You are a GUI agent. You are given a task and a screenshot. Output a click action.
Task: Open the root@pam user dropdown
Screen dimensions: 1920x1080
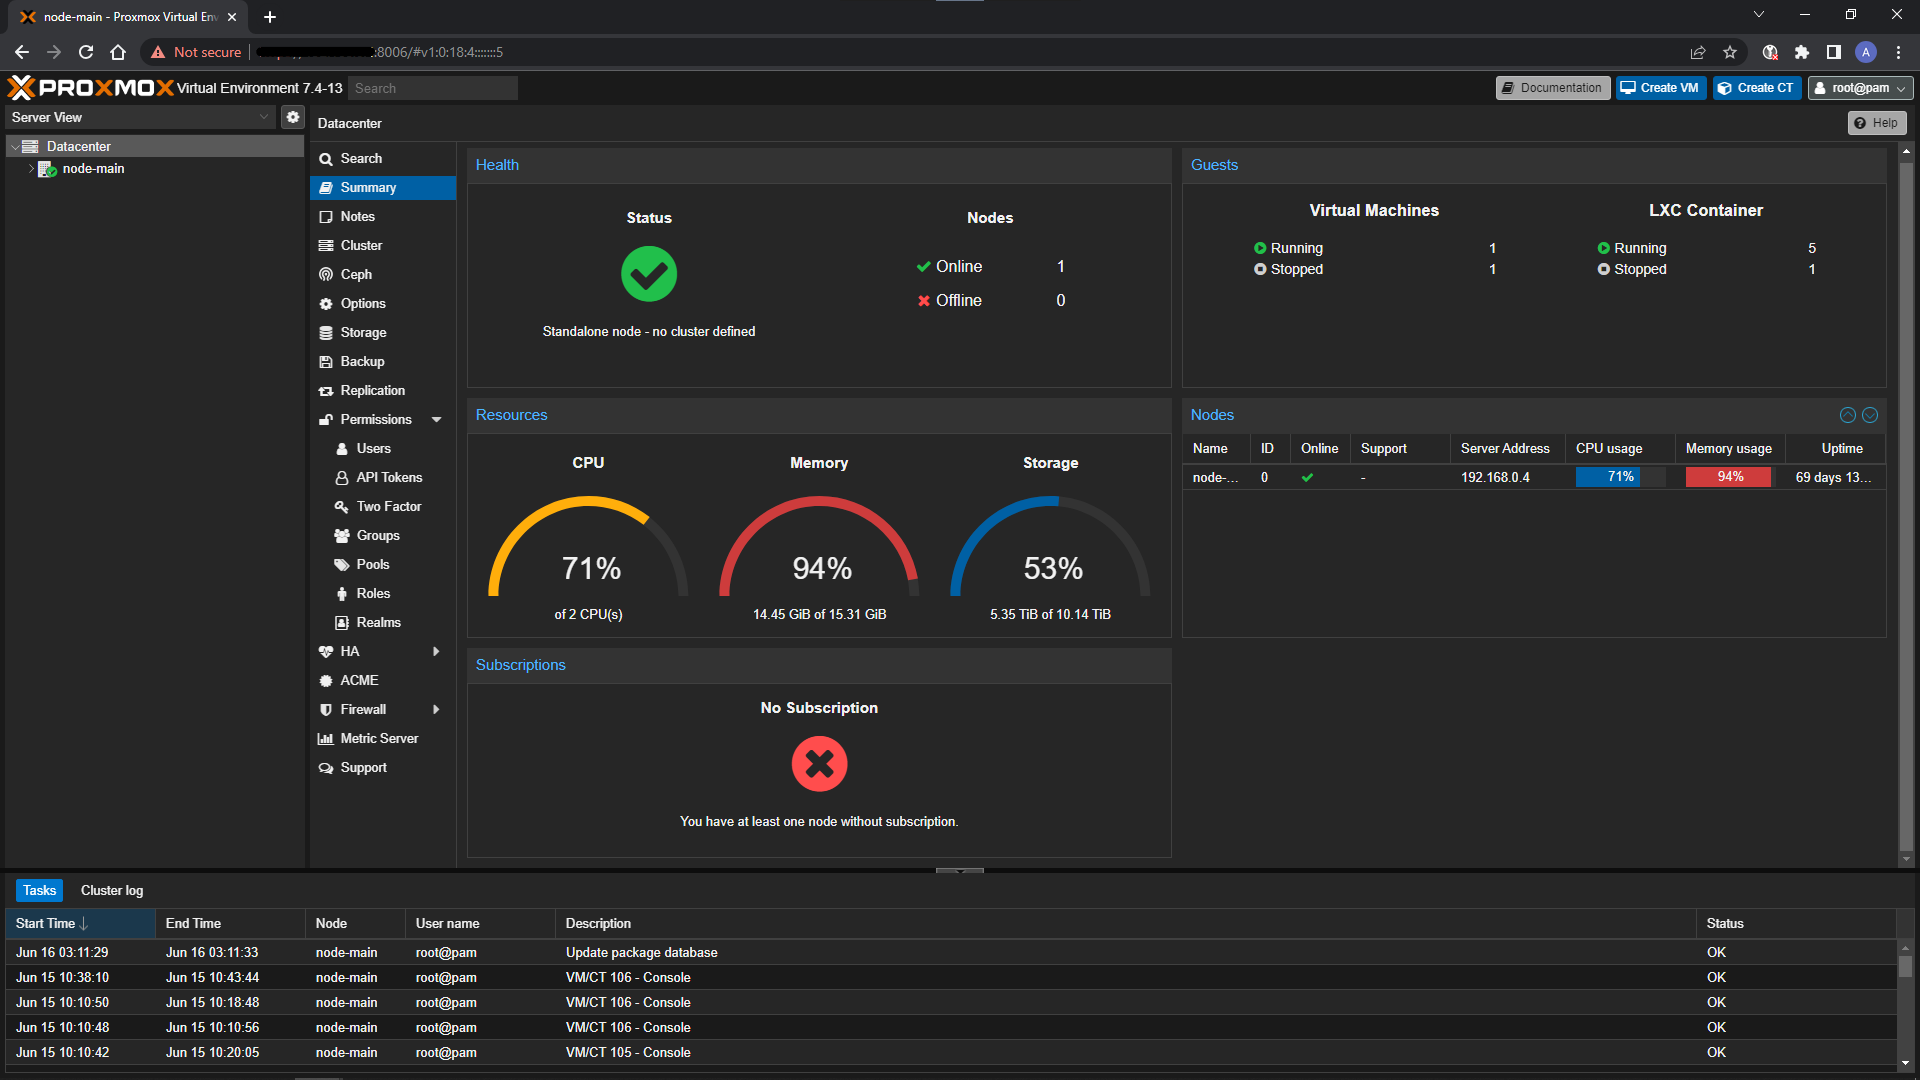[1860, 88]
